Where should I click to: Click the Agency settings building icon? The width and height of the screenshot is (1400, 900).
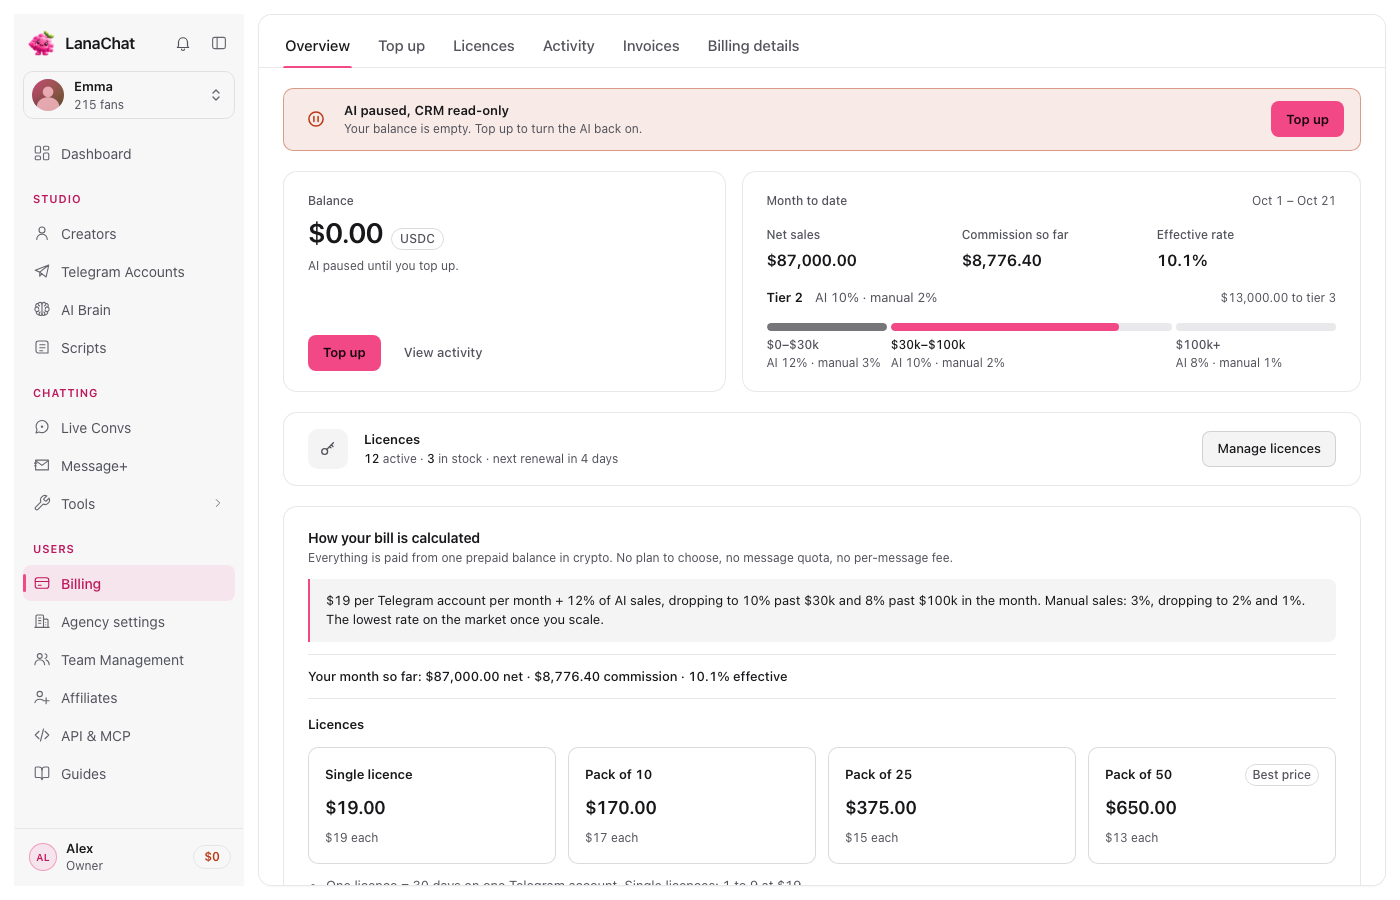[x=42, y=621]
